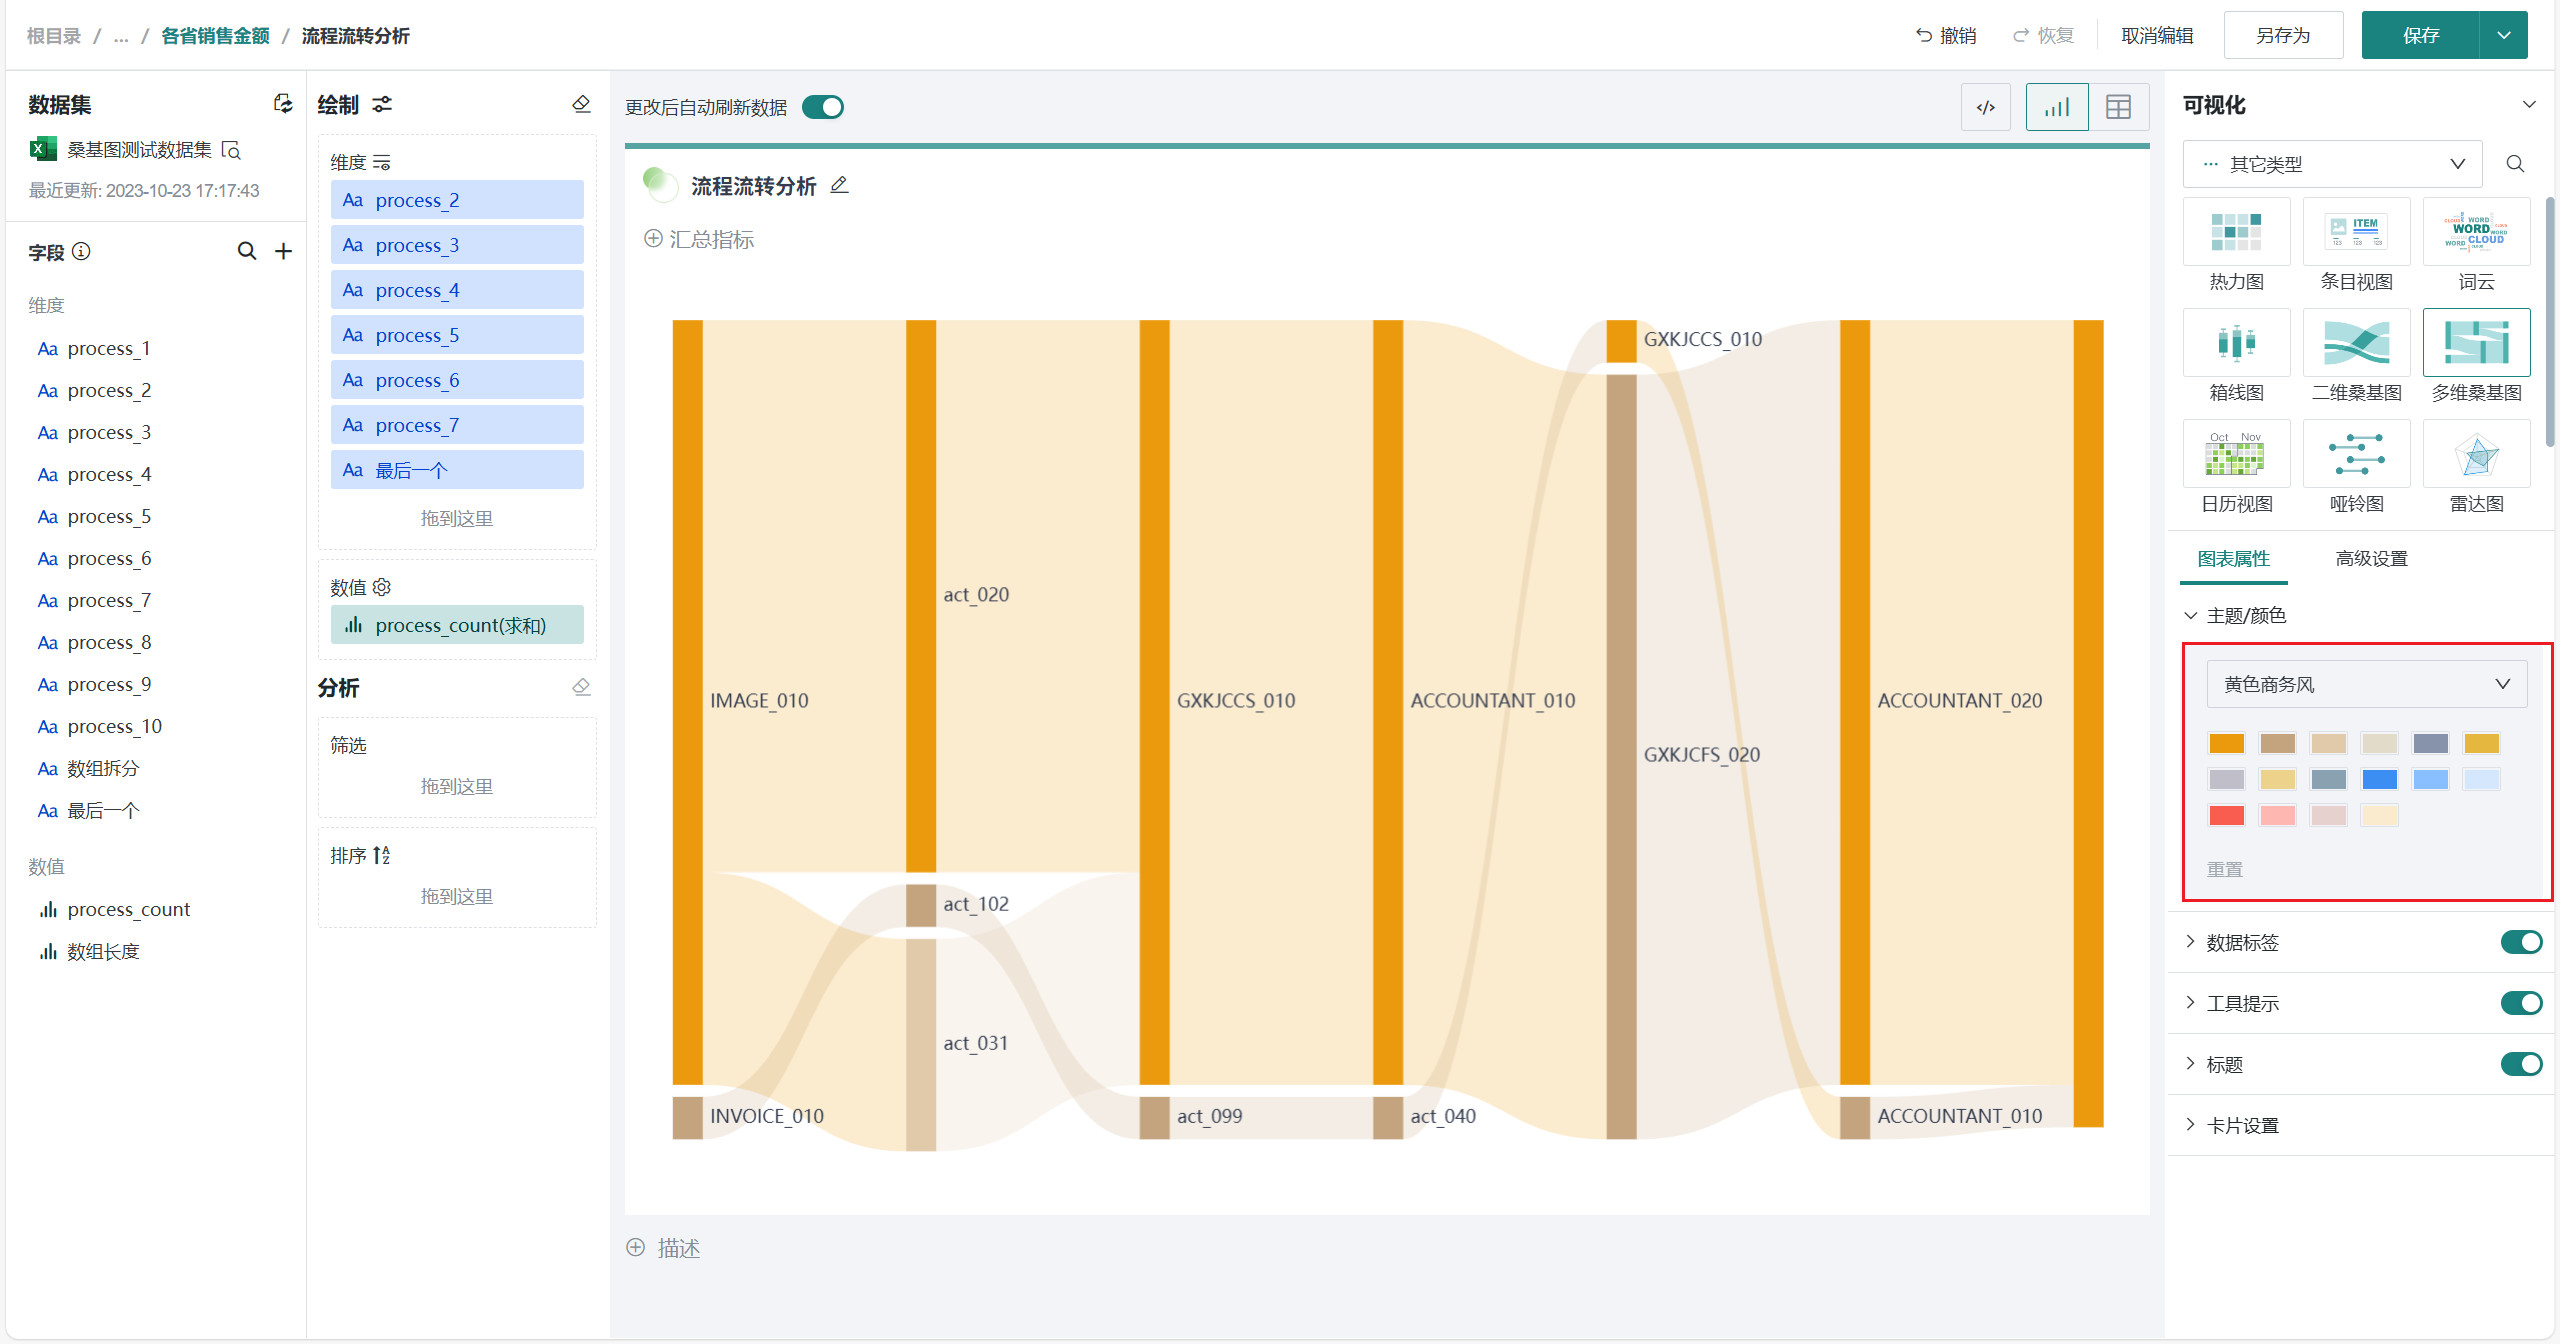Click the 取消编辑 button

2157,36
